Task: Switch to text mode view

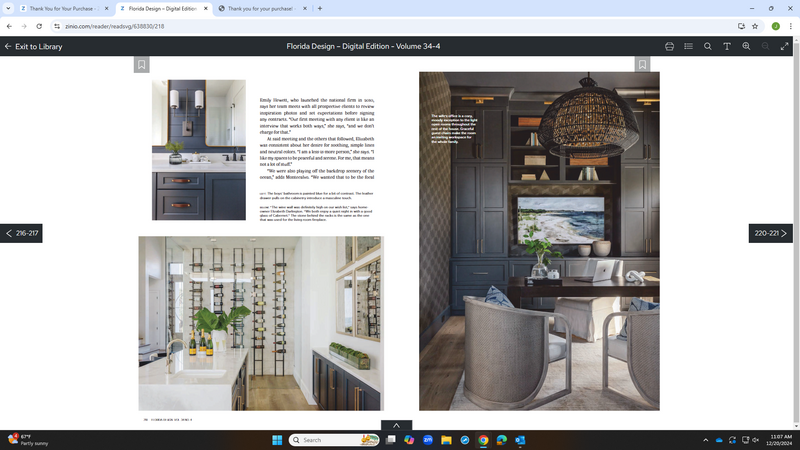Action: (x=727, y=46)
